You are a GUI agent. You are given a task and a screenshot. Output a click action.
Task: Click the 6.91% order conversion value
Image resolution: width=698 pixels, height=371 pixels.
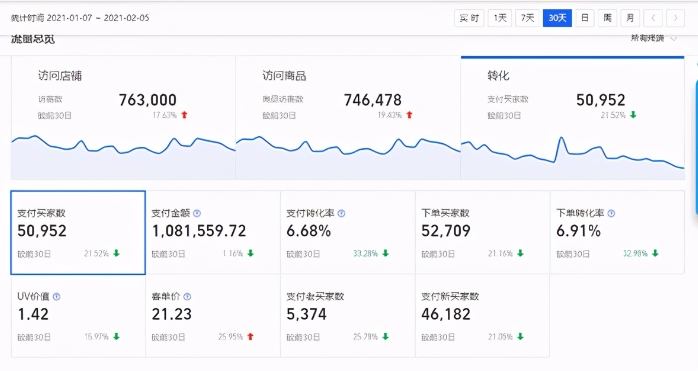click(578, 231)
